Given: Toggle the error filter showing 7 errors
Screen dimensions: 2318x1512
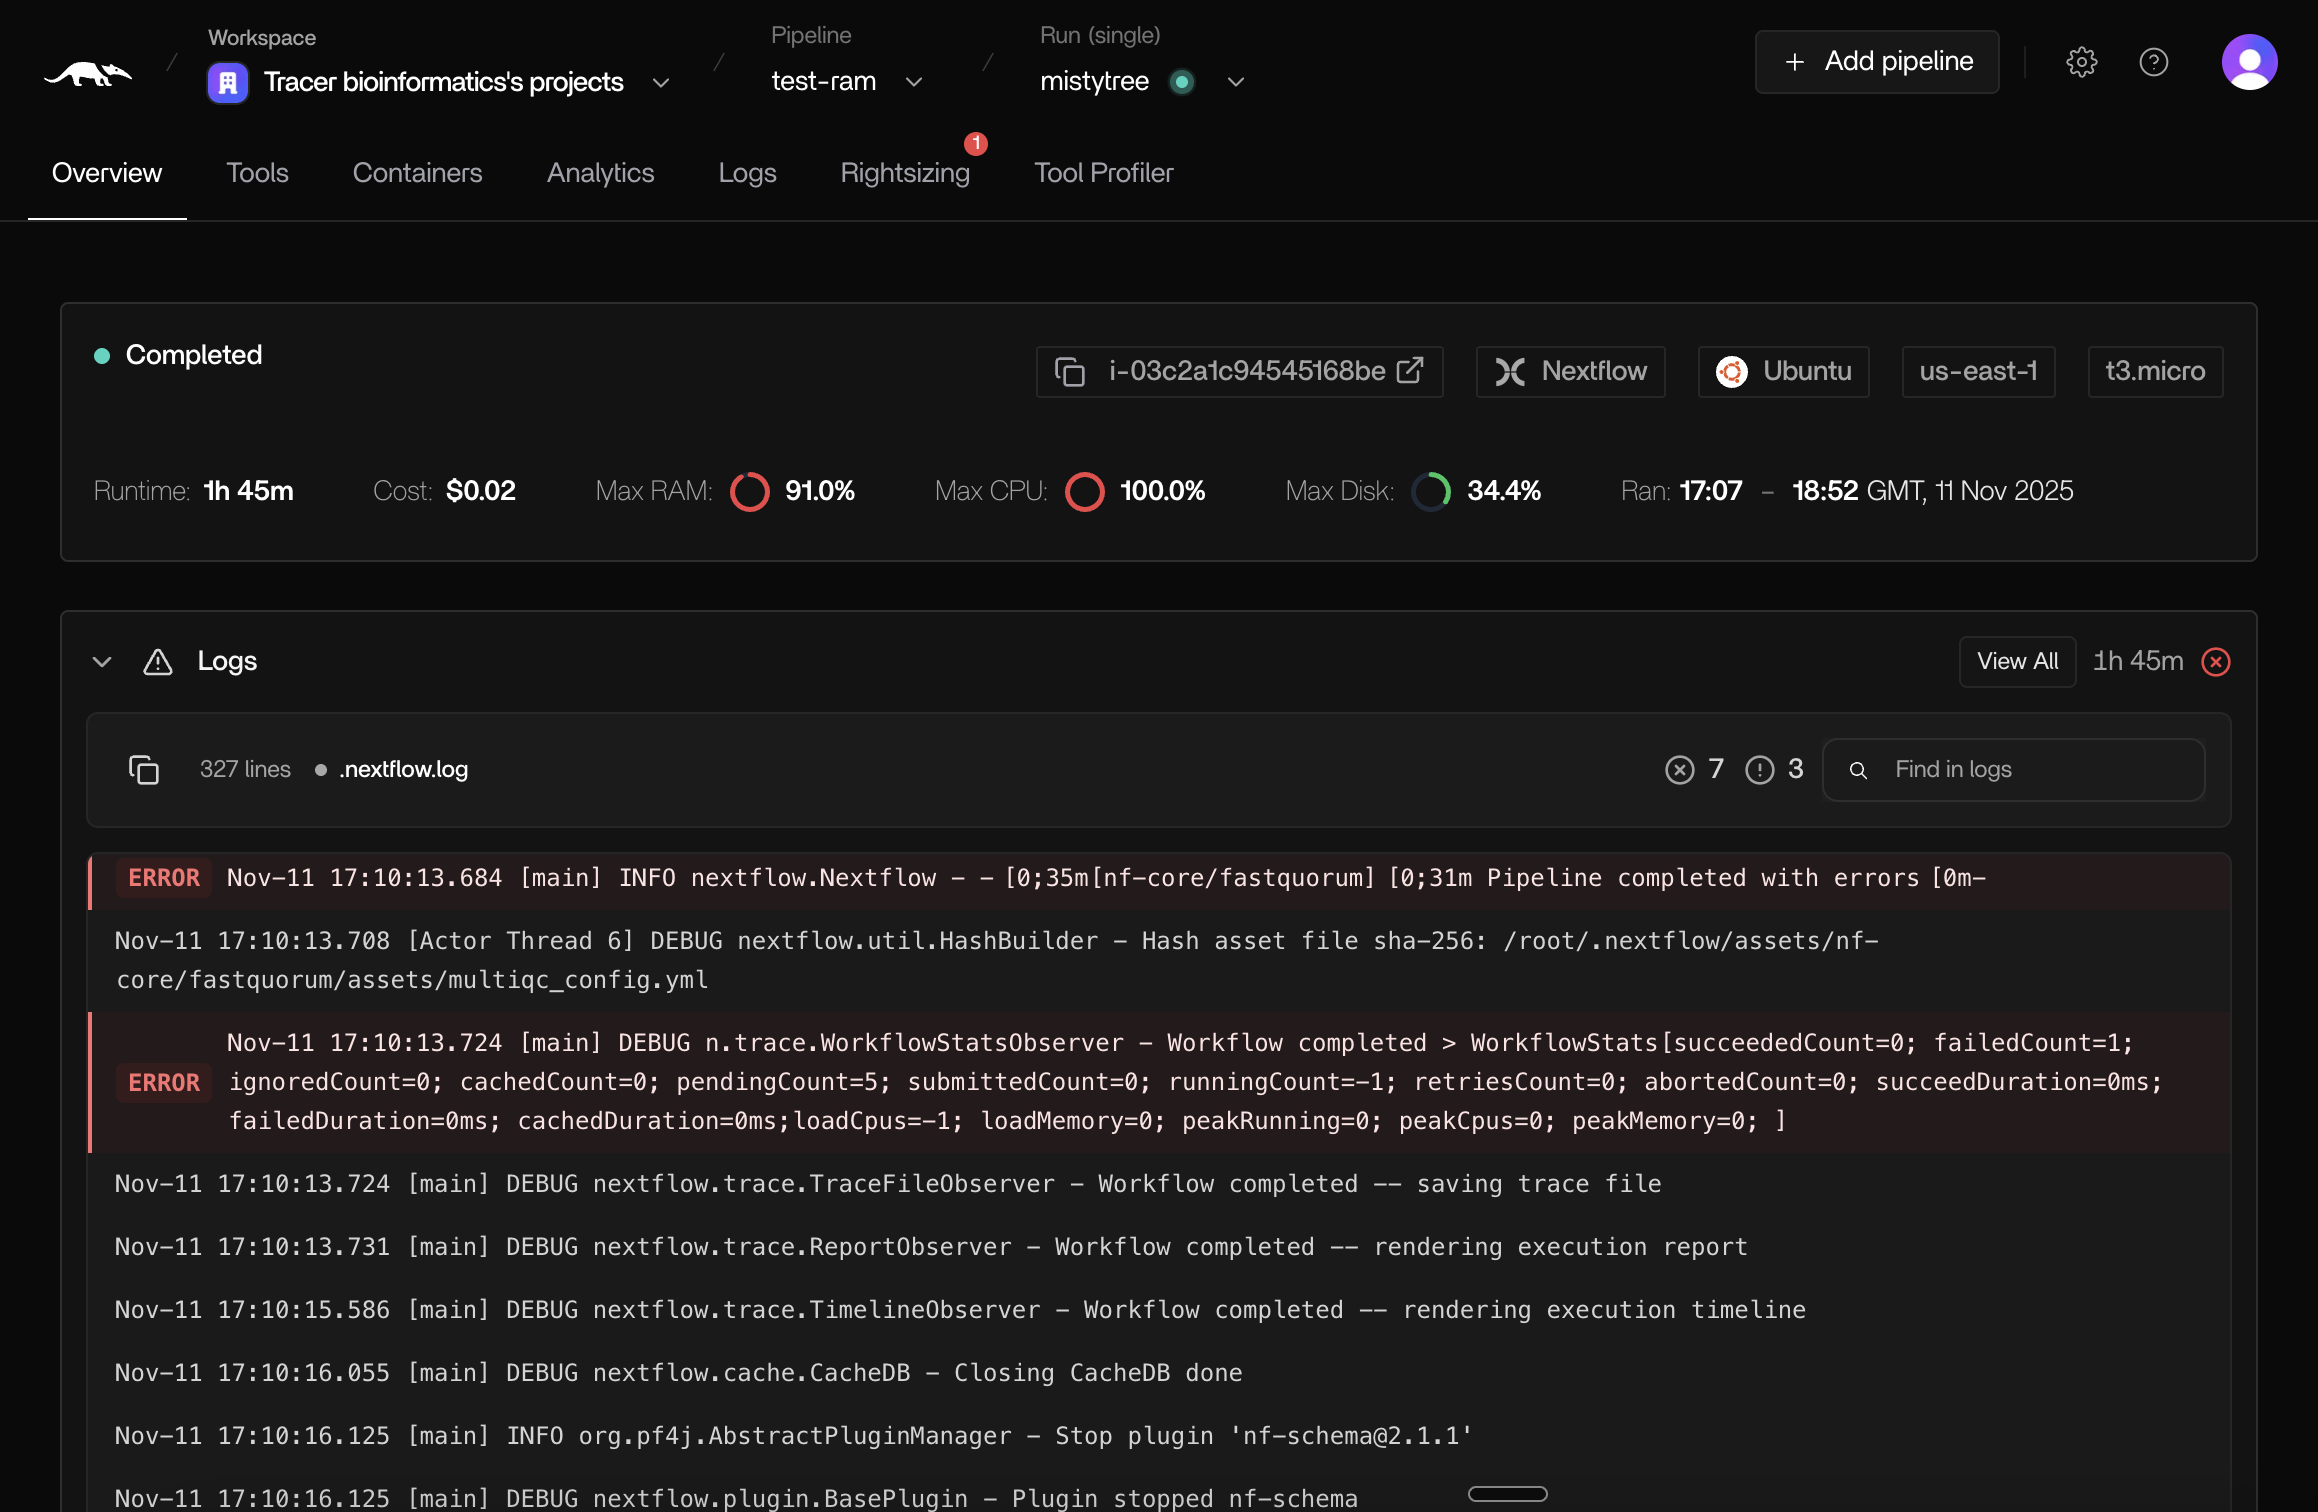Looking at the screenshot, I should click(1681, 769).
